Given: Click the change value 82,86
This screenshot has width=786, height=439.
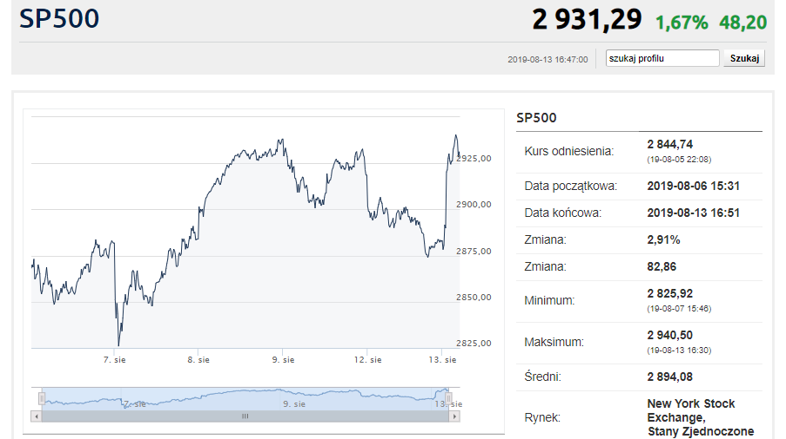Looking at the screenshot, I should pyautogui.click(x=662, y=267).
